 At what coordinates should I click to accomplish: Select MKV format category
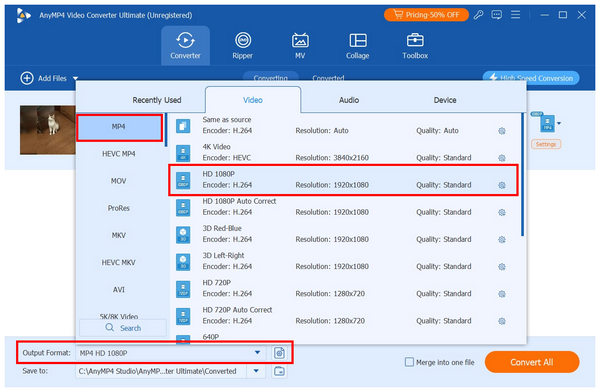click(x=119, y=235)
